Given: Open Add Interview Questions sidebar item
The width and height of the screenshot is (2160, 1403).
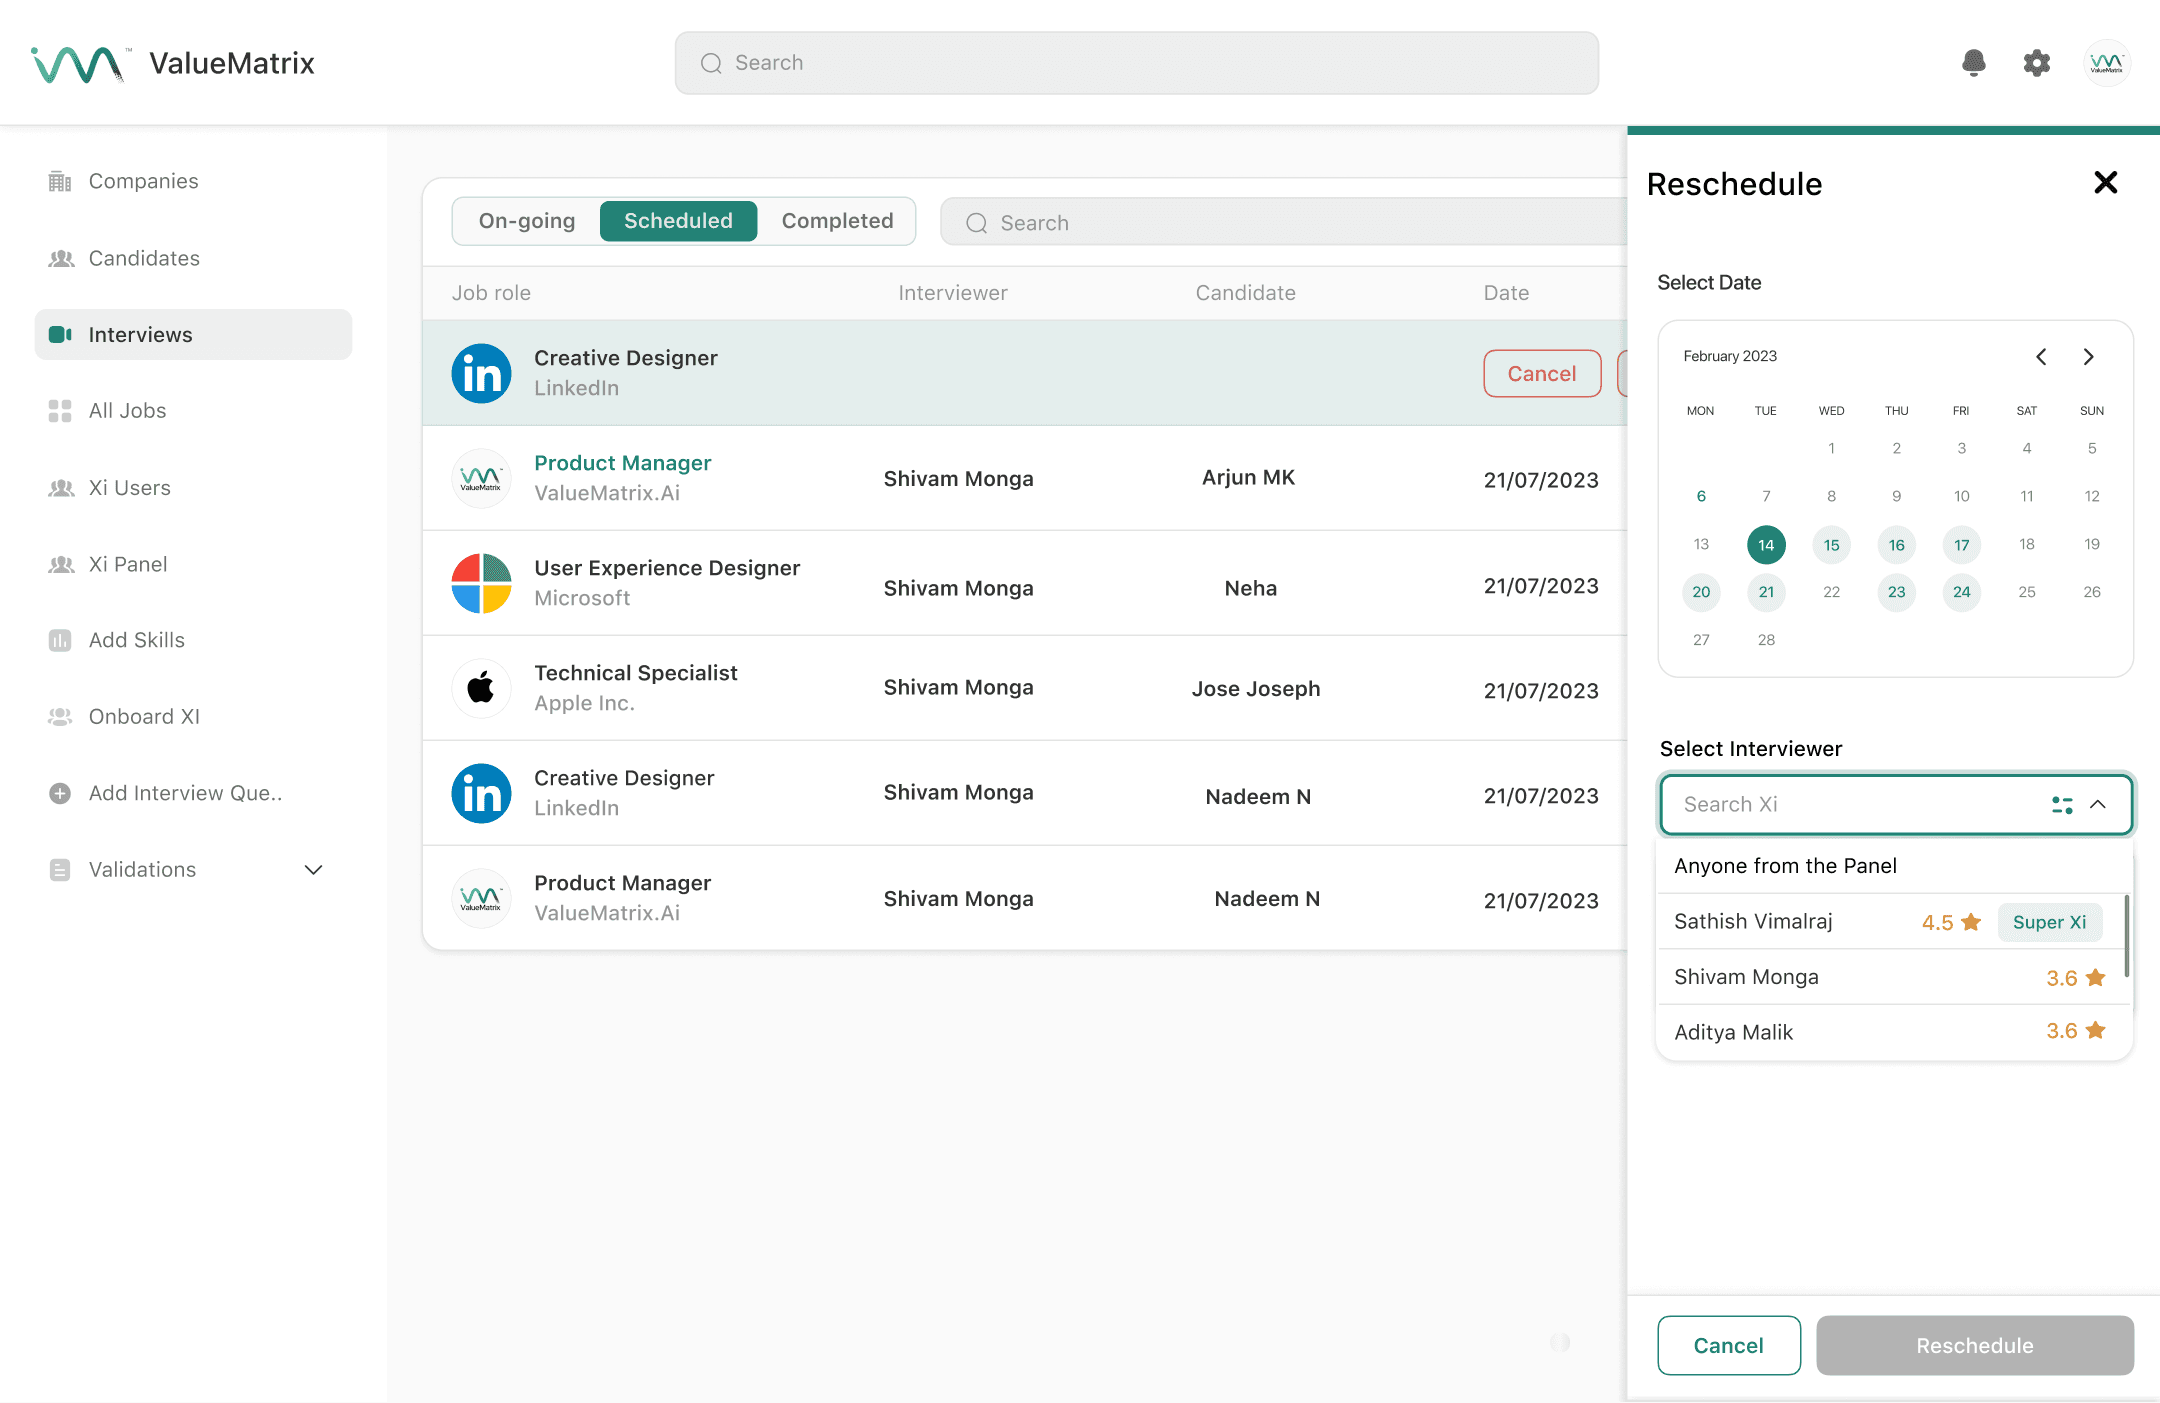Looking at the screenshot, I should pos(185,793).
